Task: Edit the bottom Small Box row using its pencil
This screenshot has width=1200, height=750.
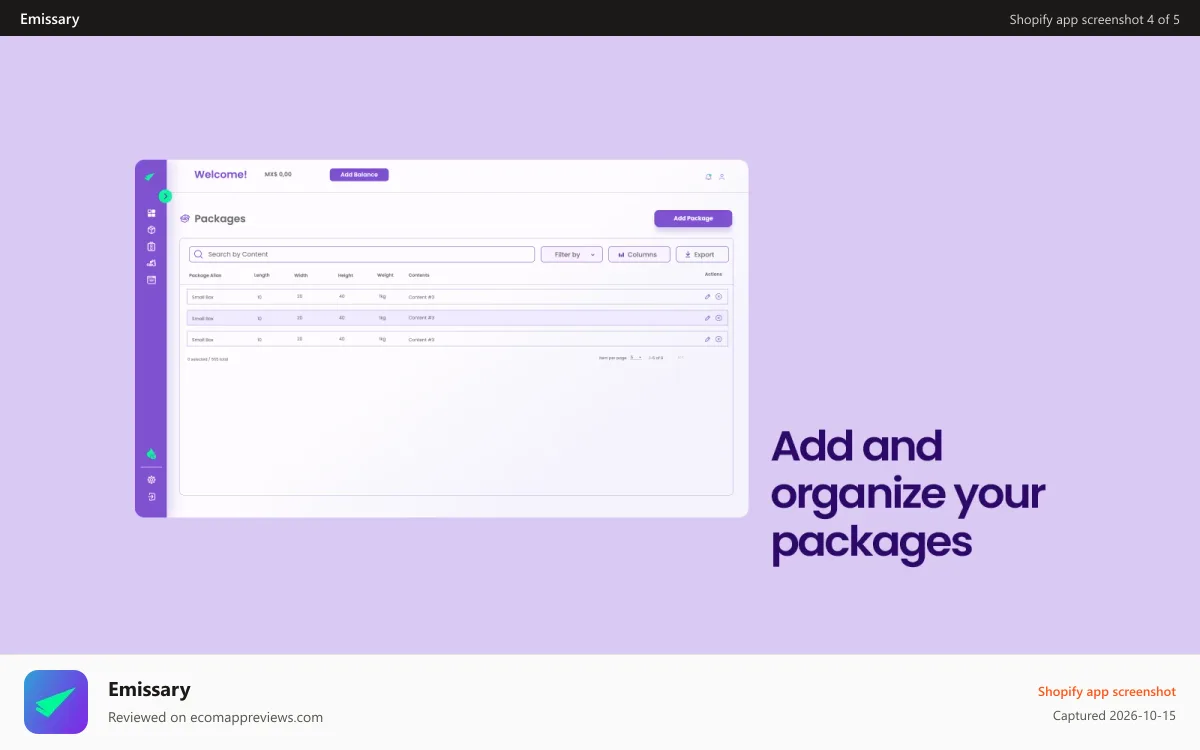Action: coord(707,339)
